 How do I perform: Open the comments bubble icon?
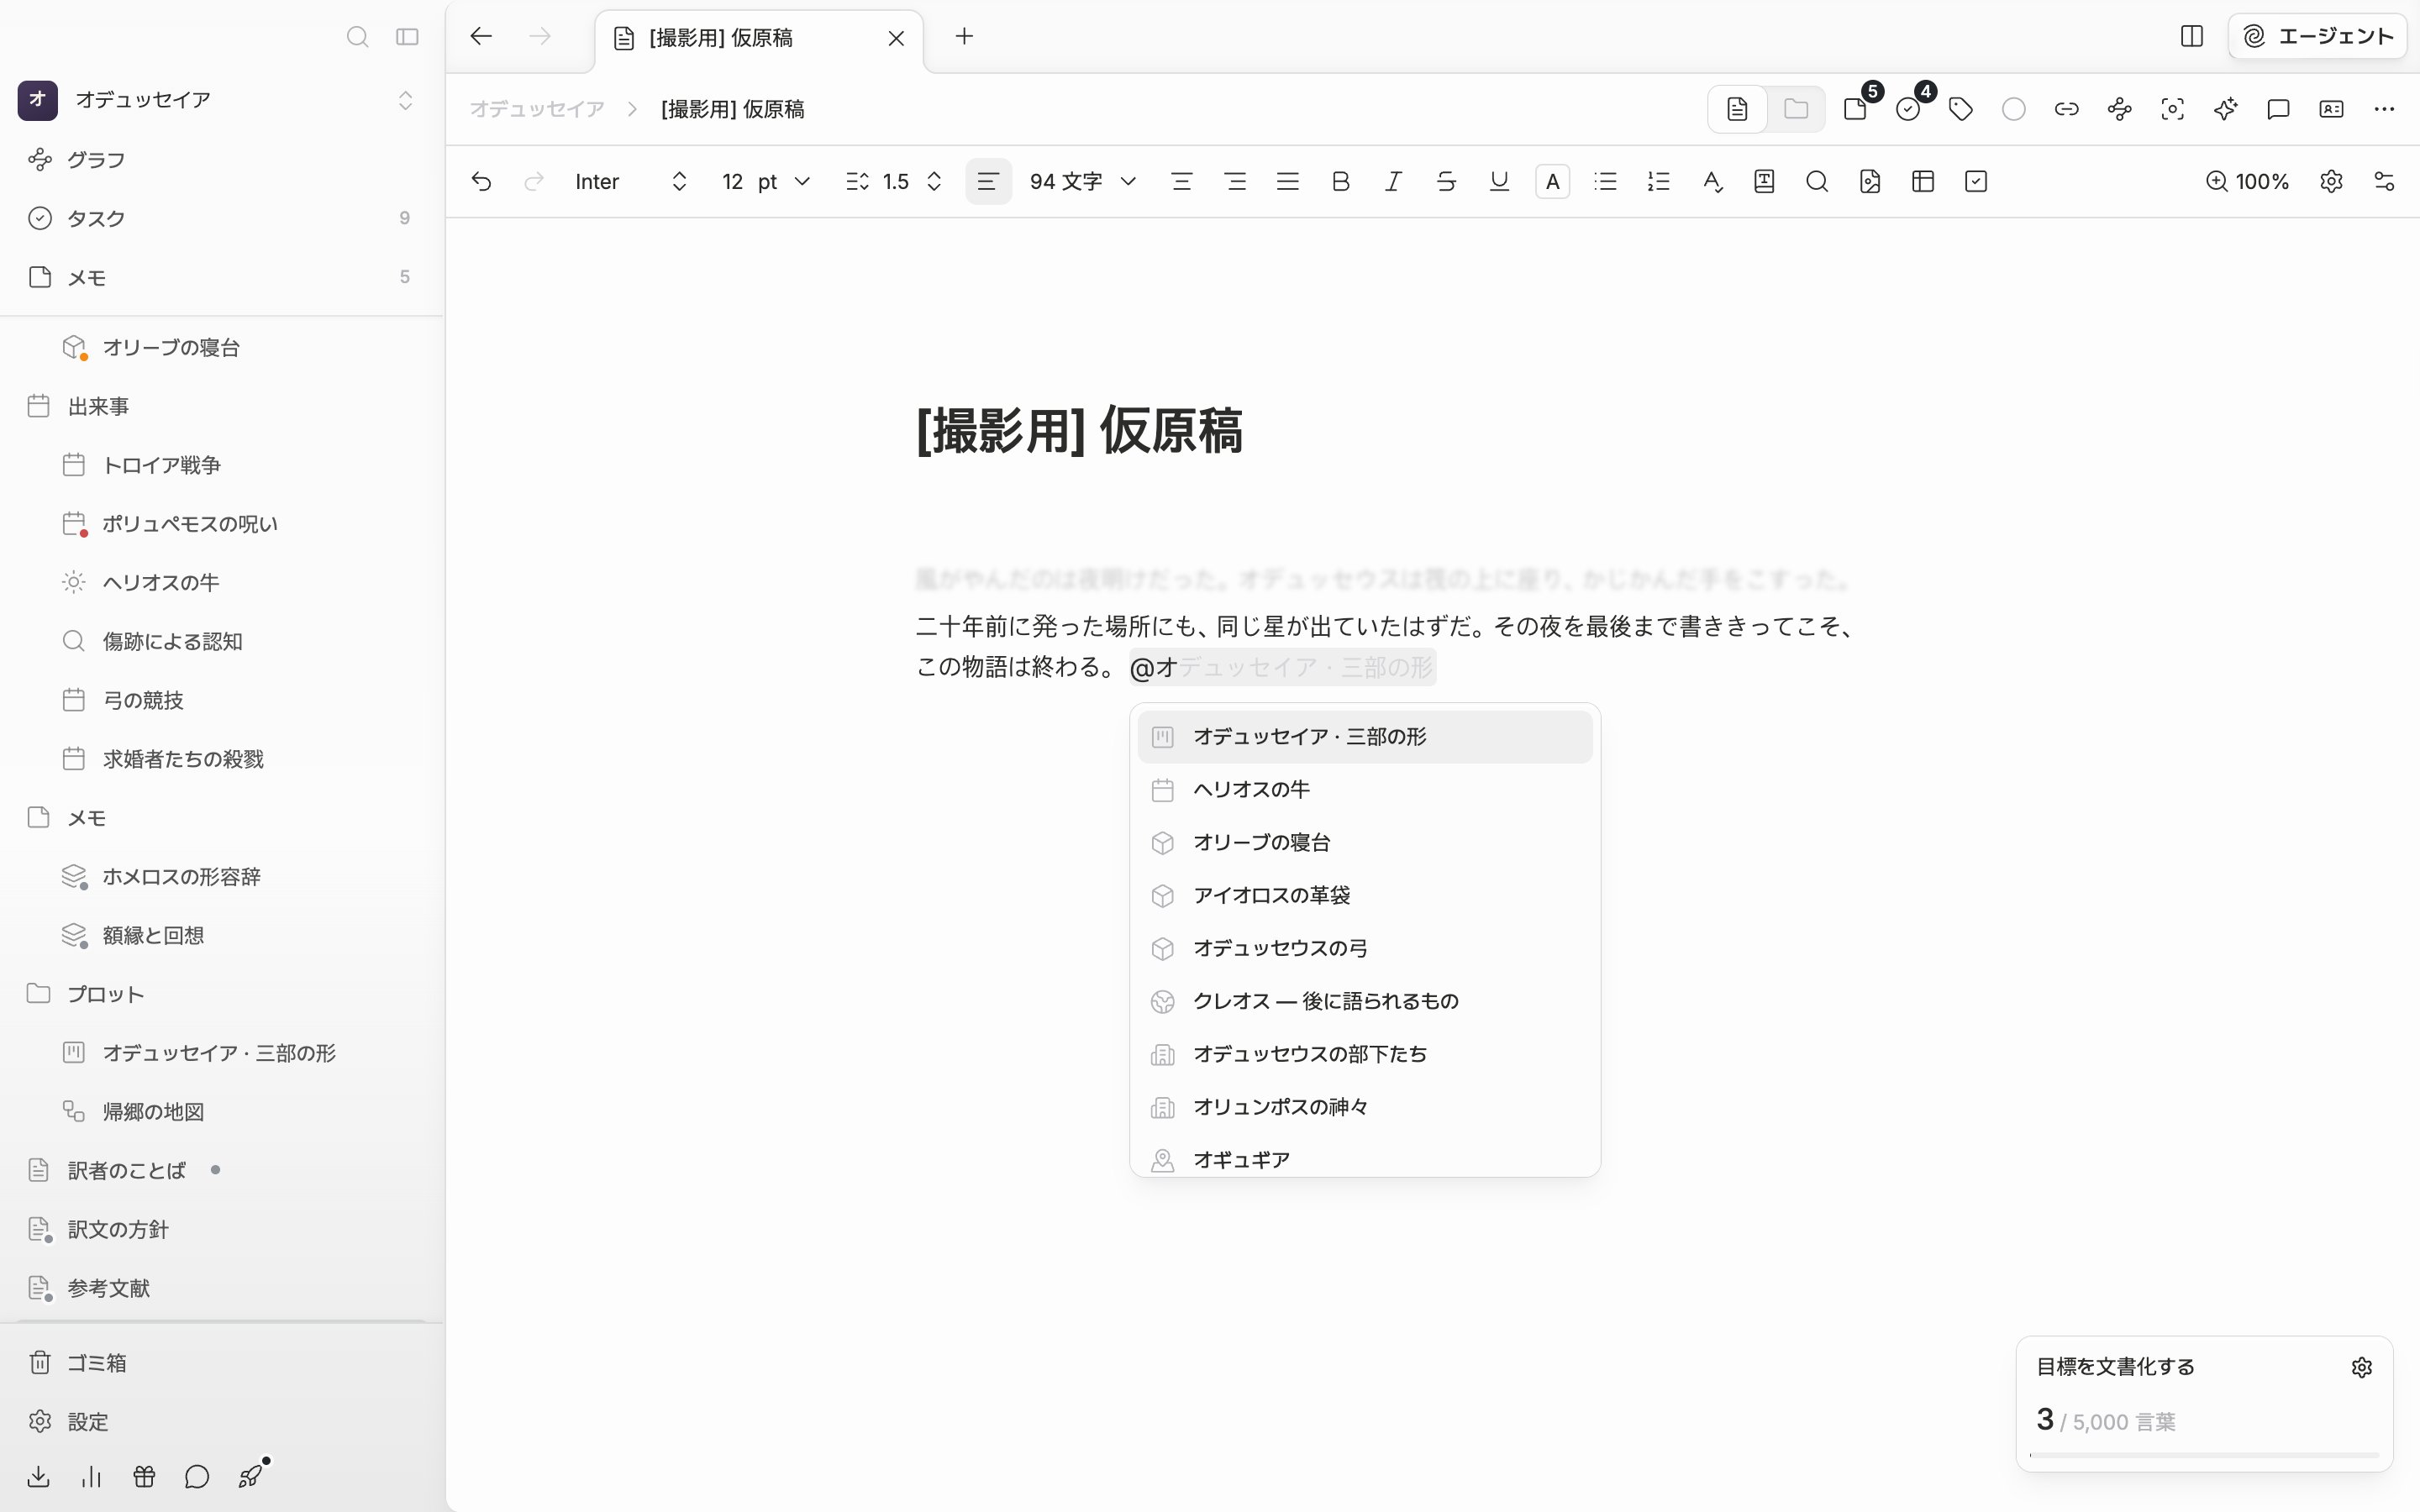[2278, 109]
